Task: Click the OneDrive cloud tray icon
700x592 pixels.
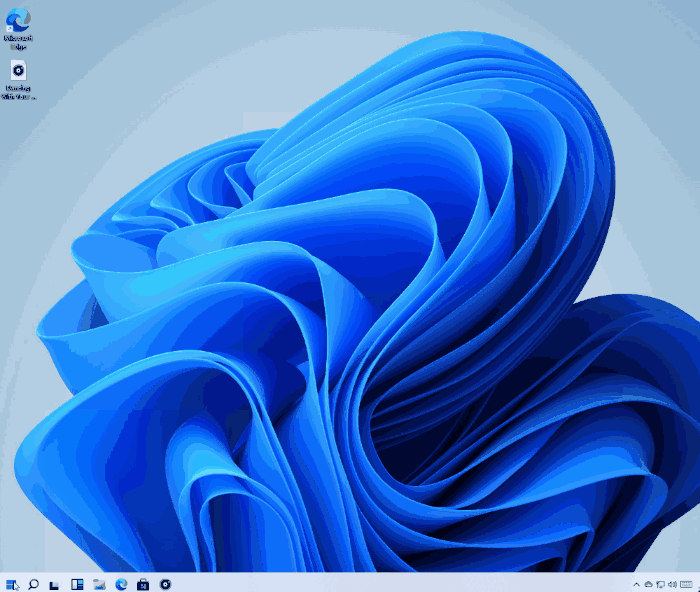Action: point(649,584)
